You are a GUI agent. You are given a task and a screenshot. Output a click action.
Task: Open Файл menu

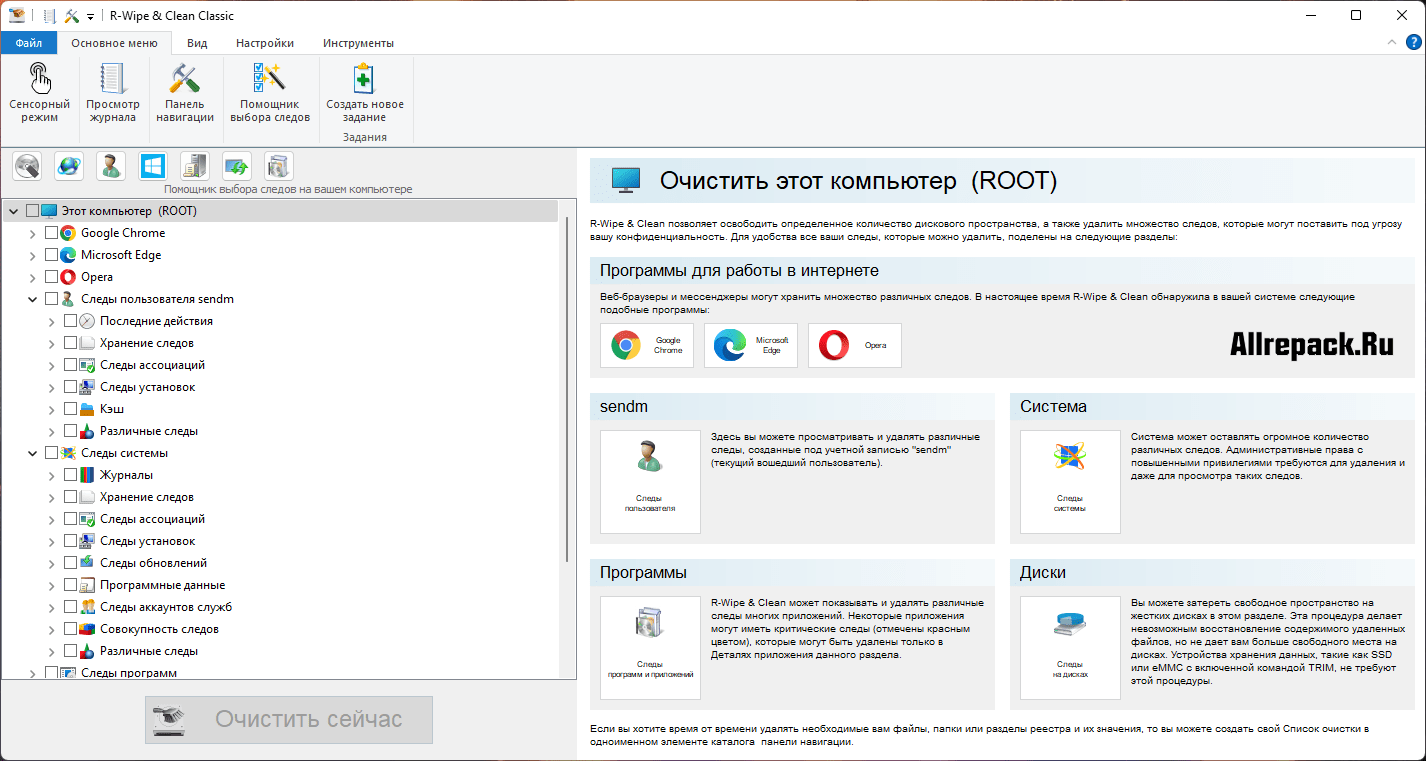tap(29, 43)
